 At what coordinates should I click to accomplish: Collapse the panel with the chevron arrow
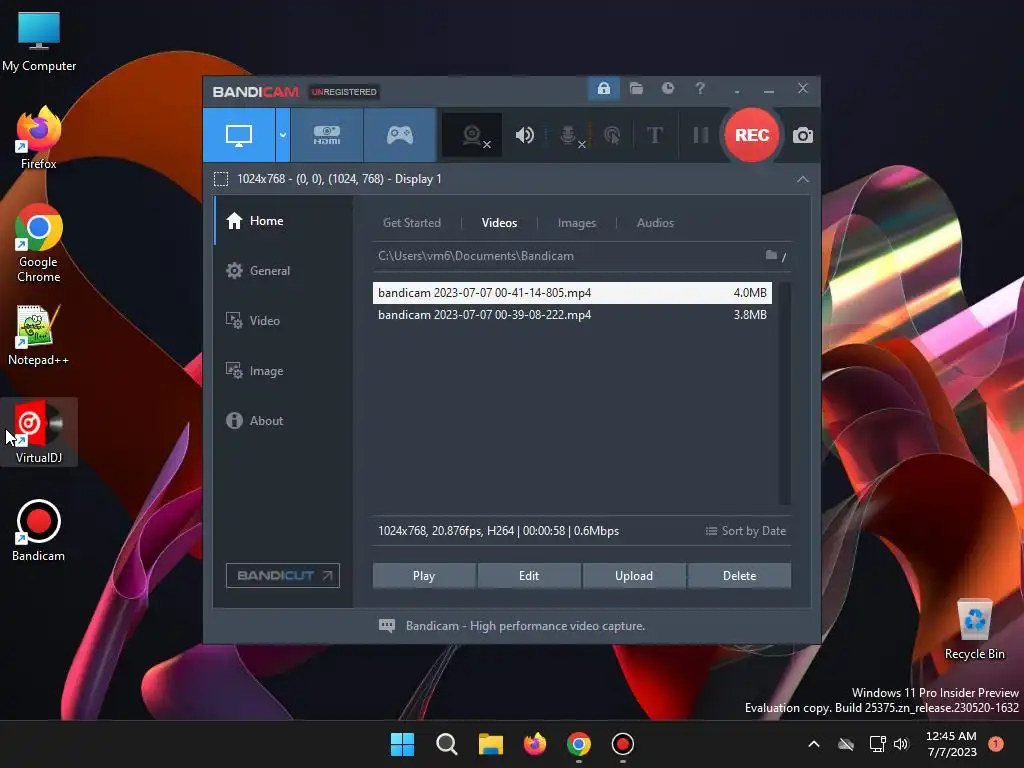(803, 179)
